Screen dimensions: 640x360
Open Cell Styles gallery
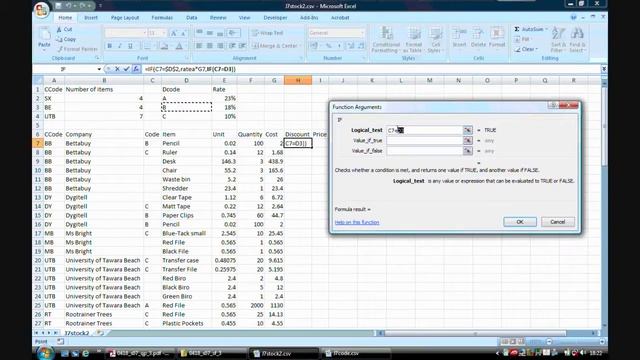[x=436, y=40]
